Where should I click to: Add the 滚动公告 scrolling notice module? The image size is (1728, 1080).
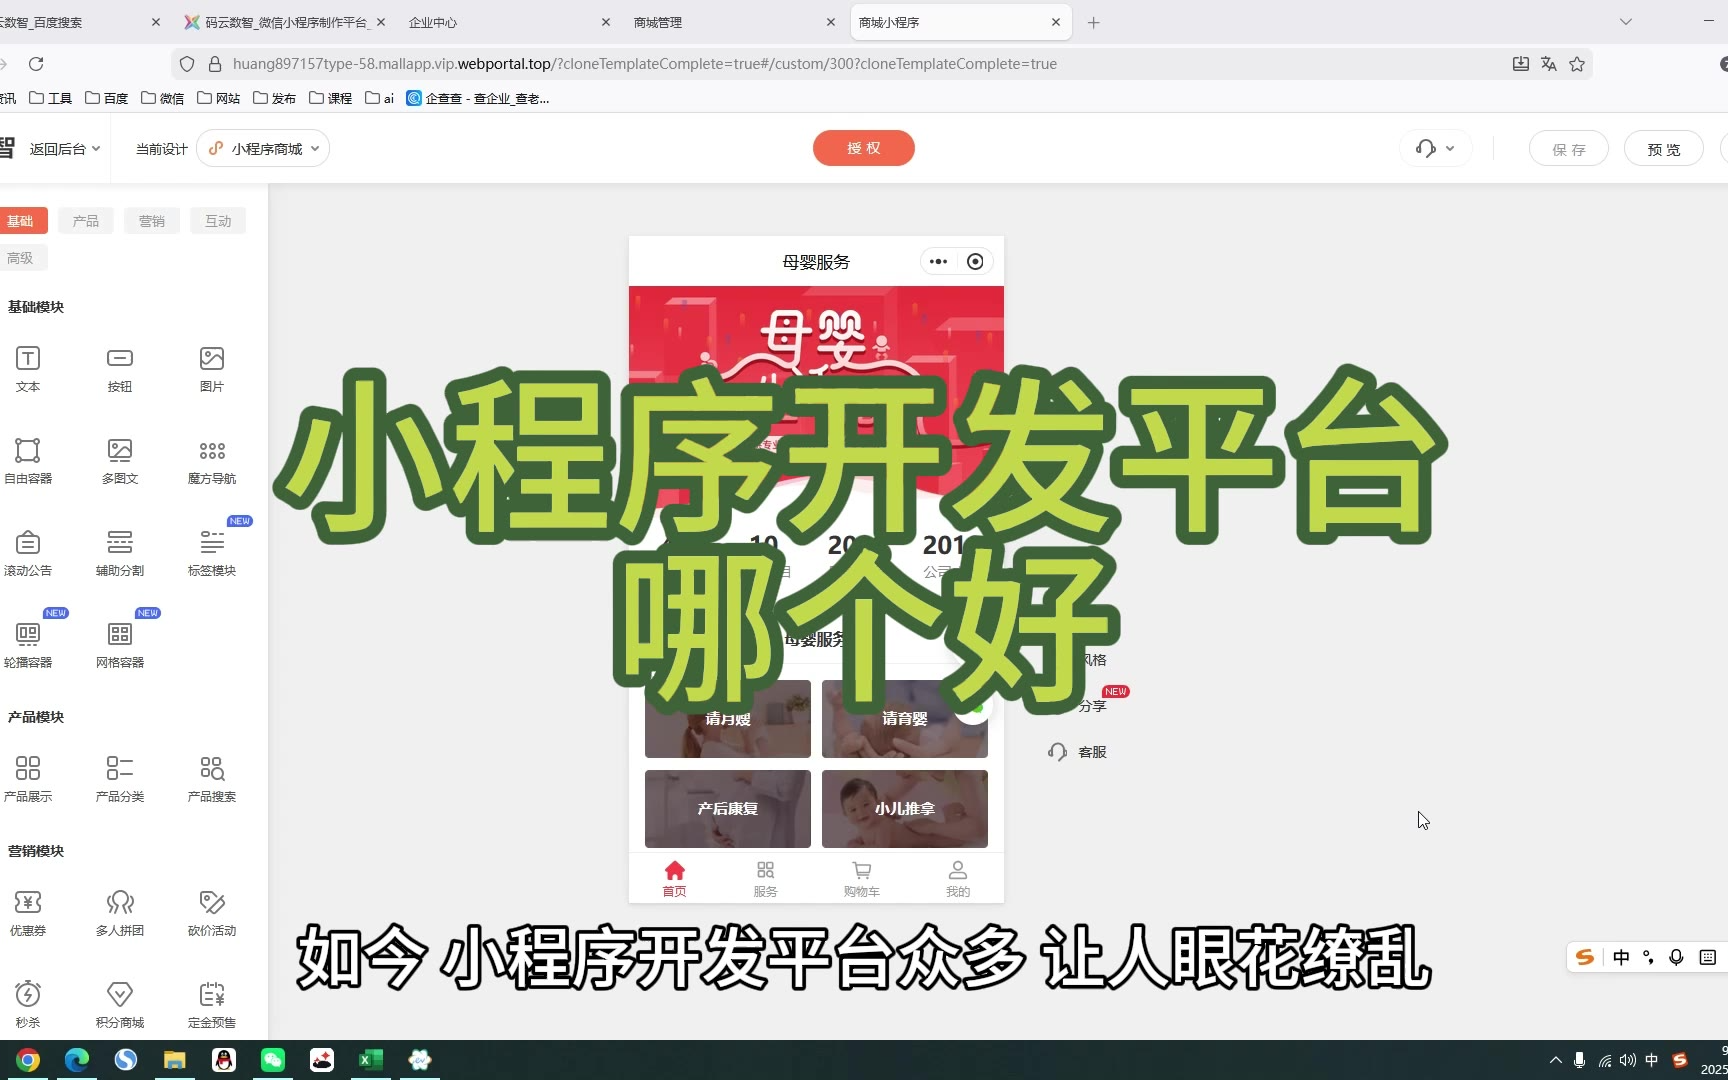coord(28,553)
